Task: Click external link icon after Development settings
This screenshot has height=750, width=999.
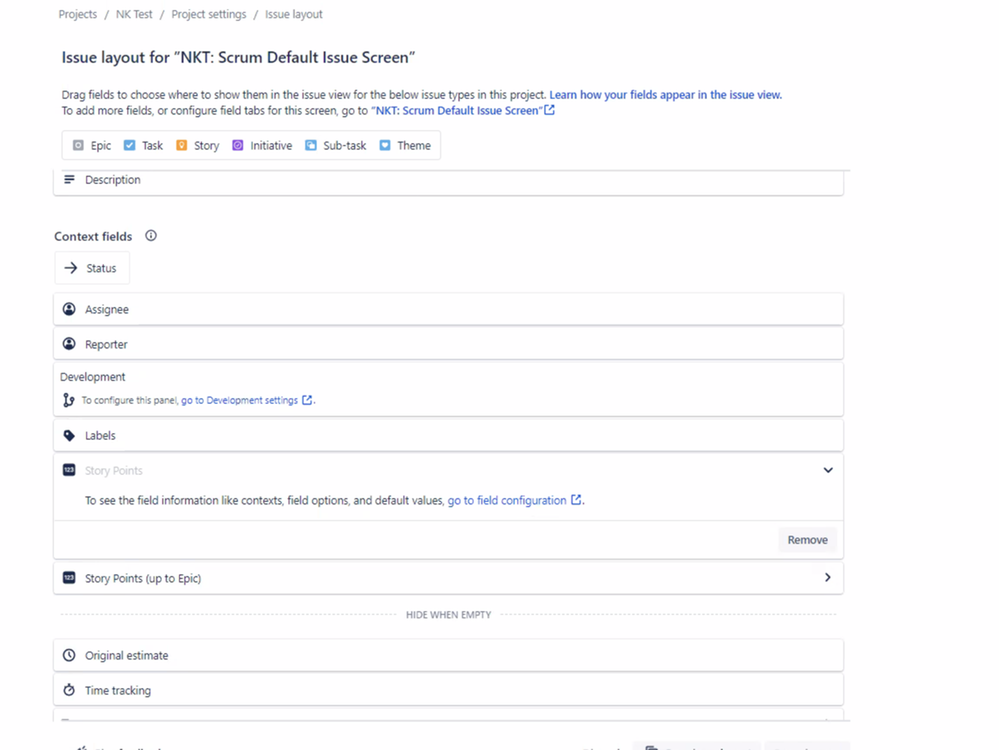Action: pyautogui.click(x=307, y=400)
